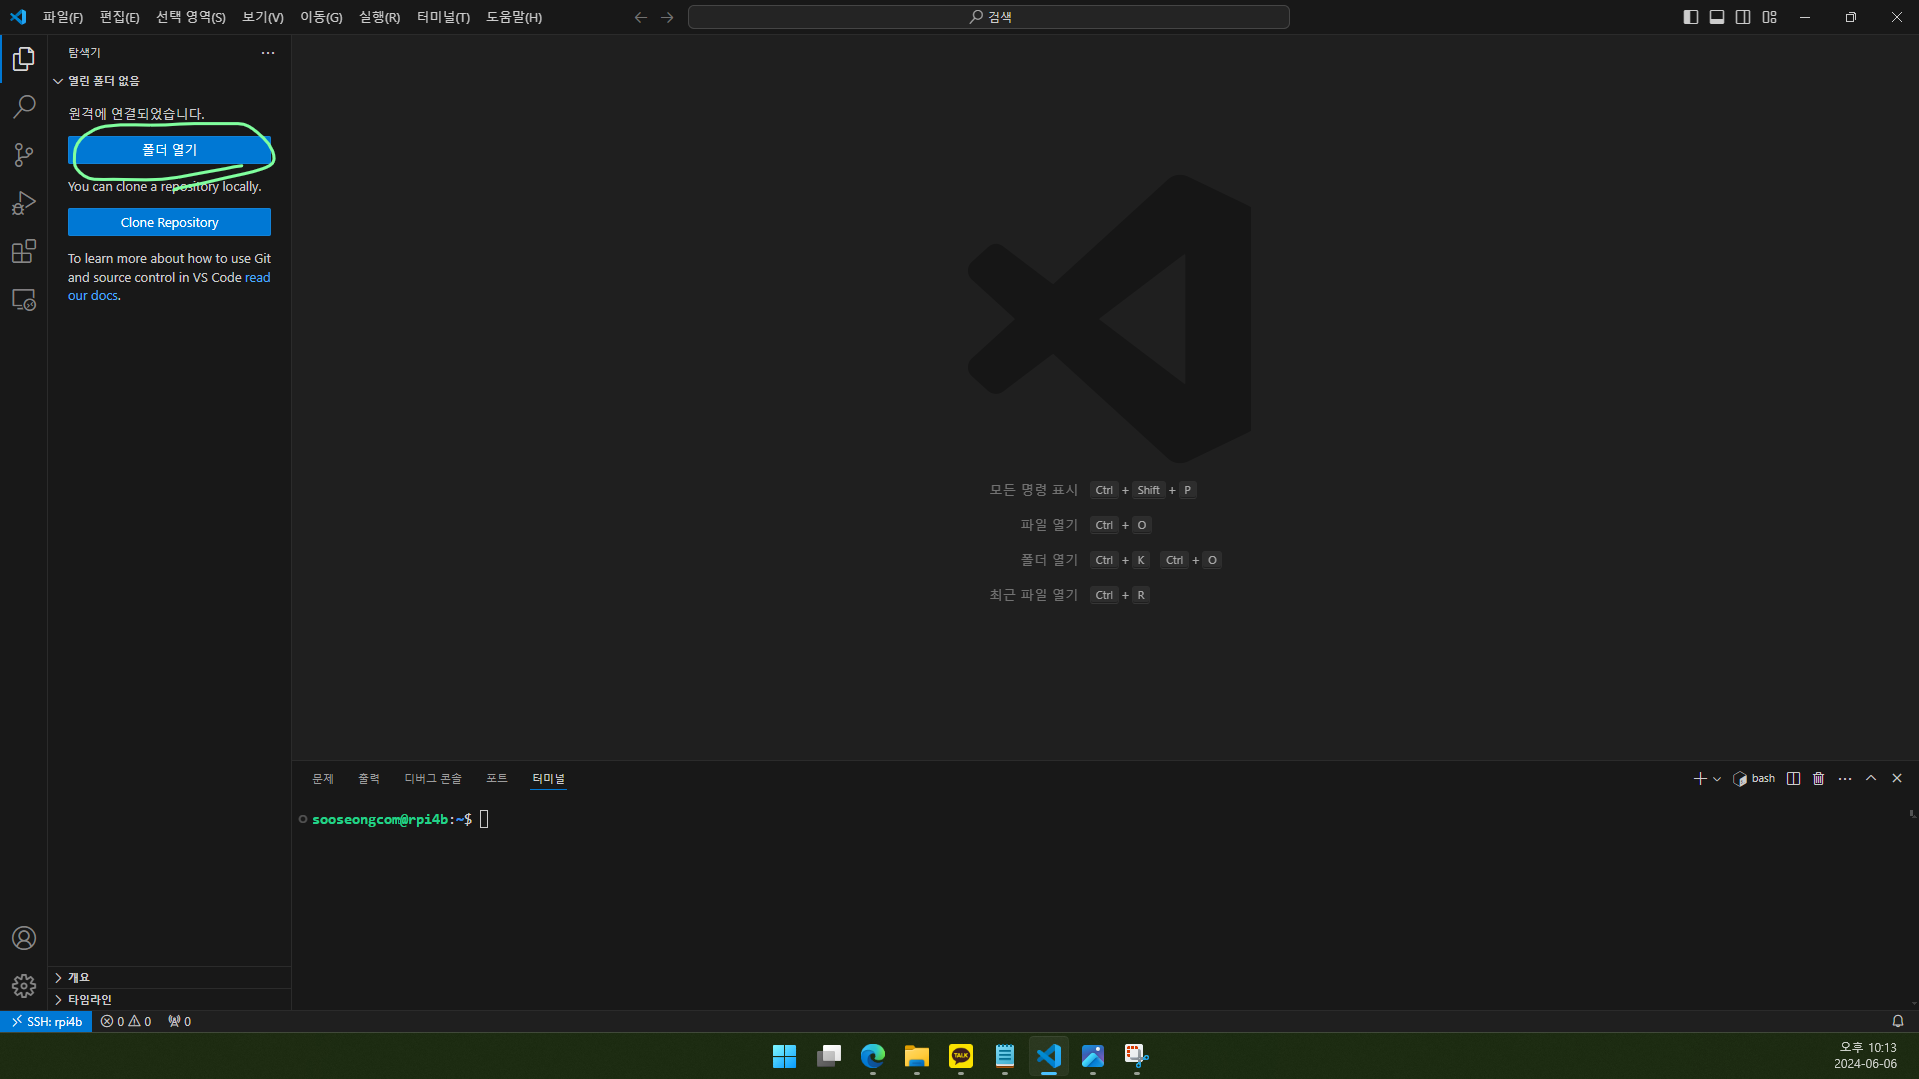Open Notepad from the taskbar
Viewport: 1919px width, 1079px height.
coord(1005,1056)
